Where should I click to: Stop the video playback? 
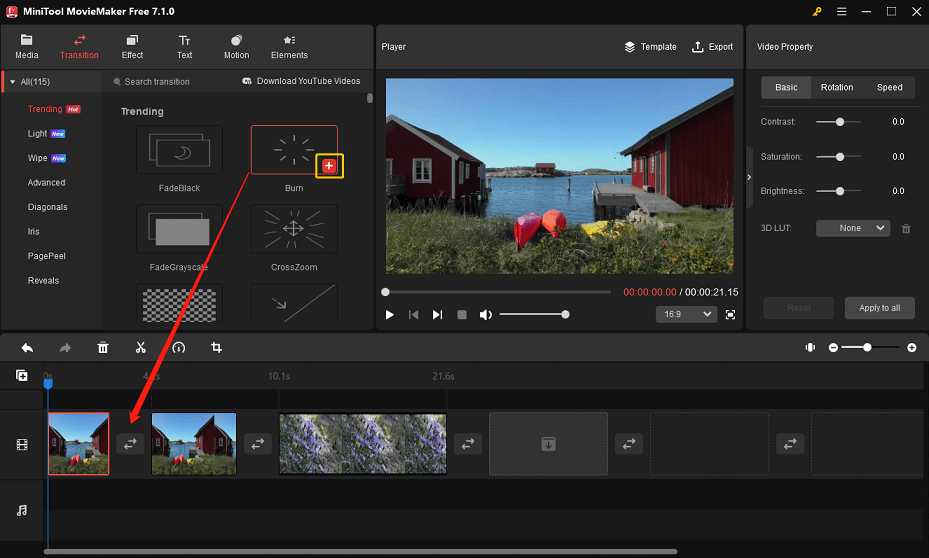(462, 315)
